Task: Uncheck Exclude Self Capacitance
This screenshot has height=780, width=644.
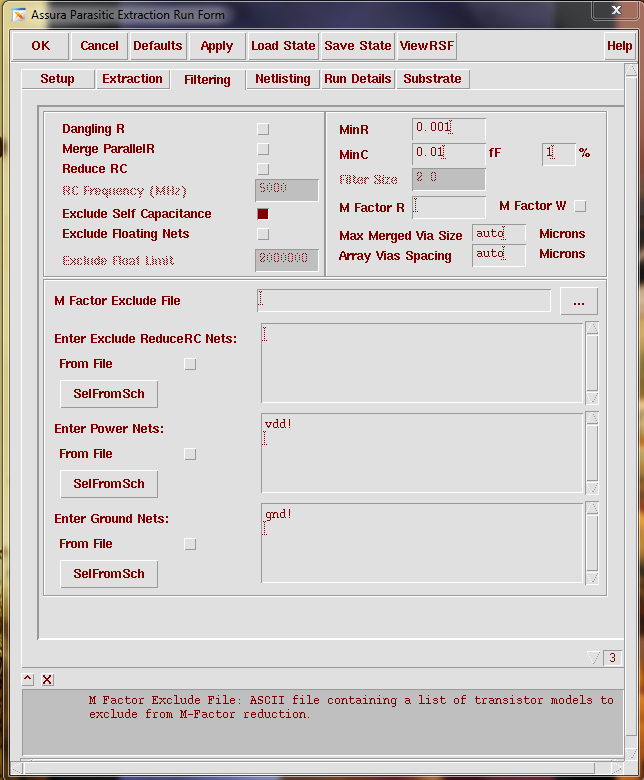Action: 263,214
